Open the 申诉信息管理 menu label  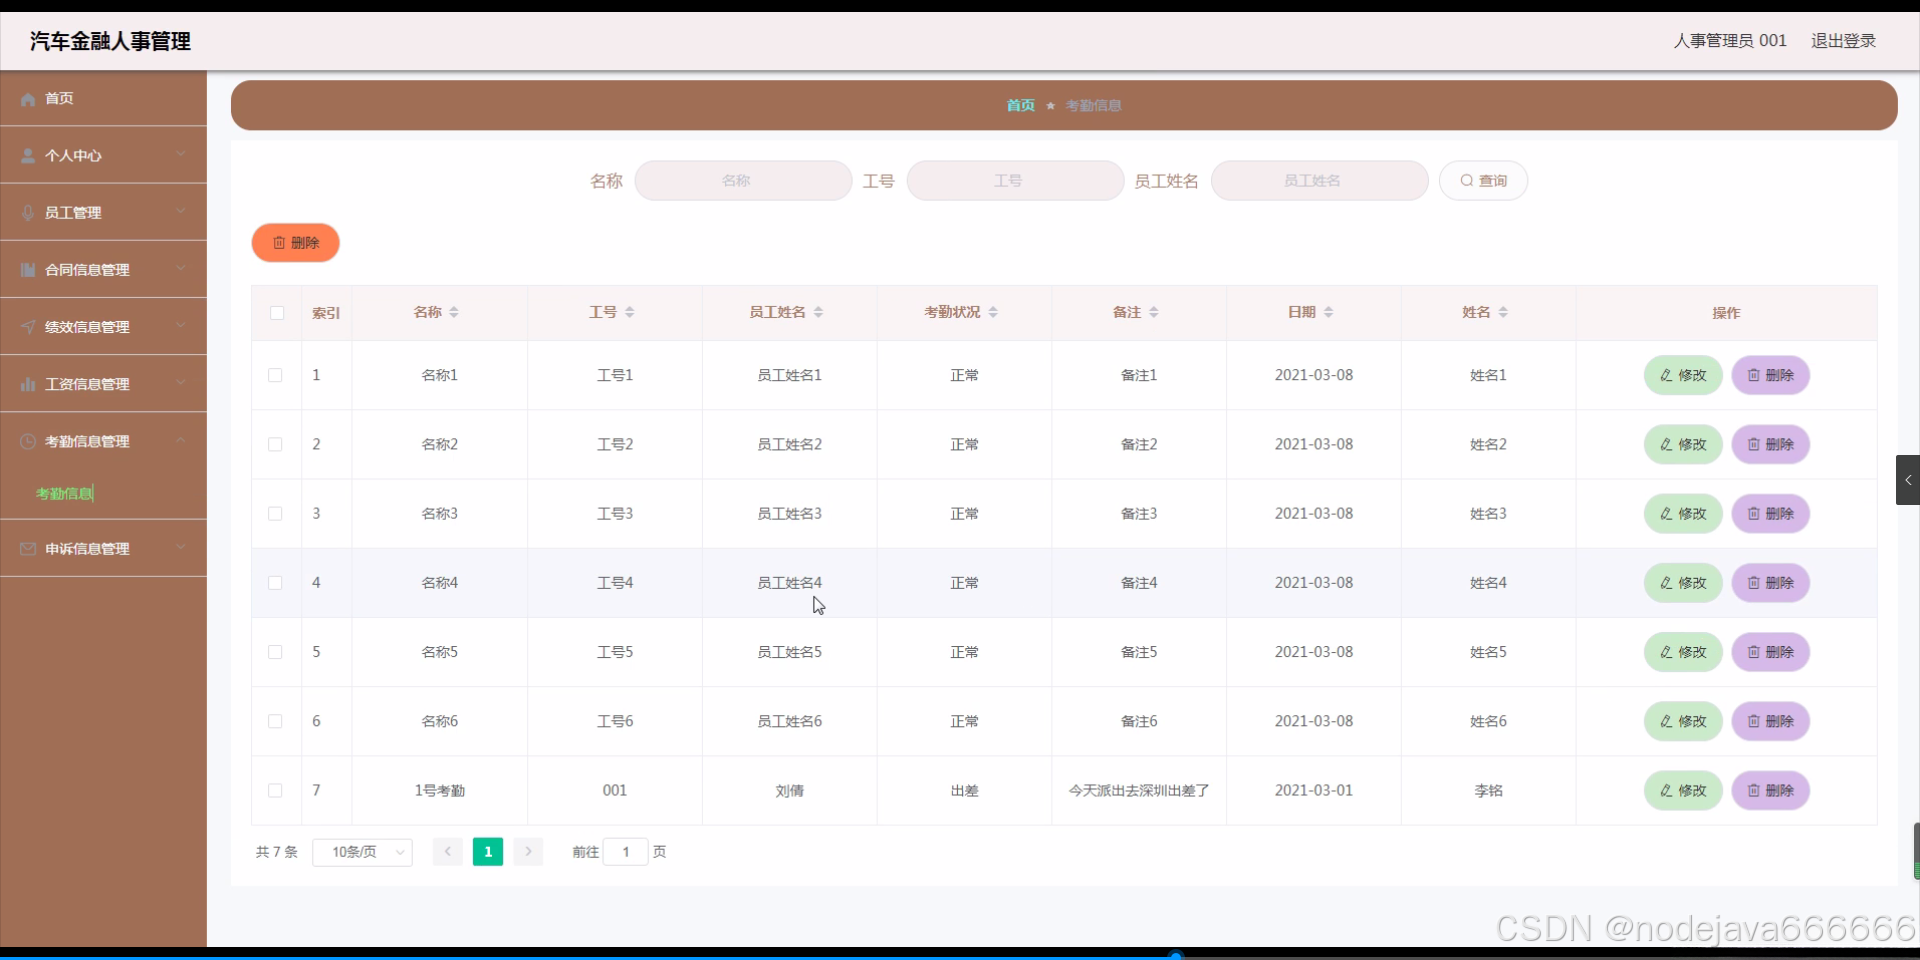(87, 549)
